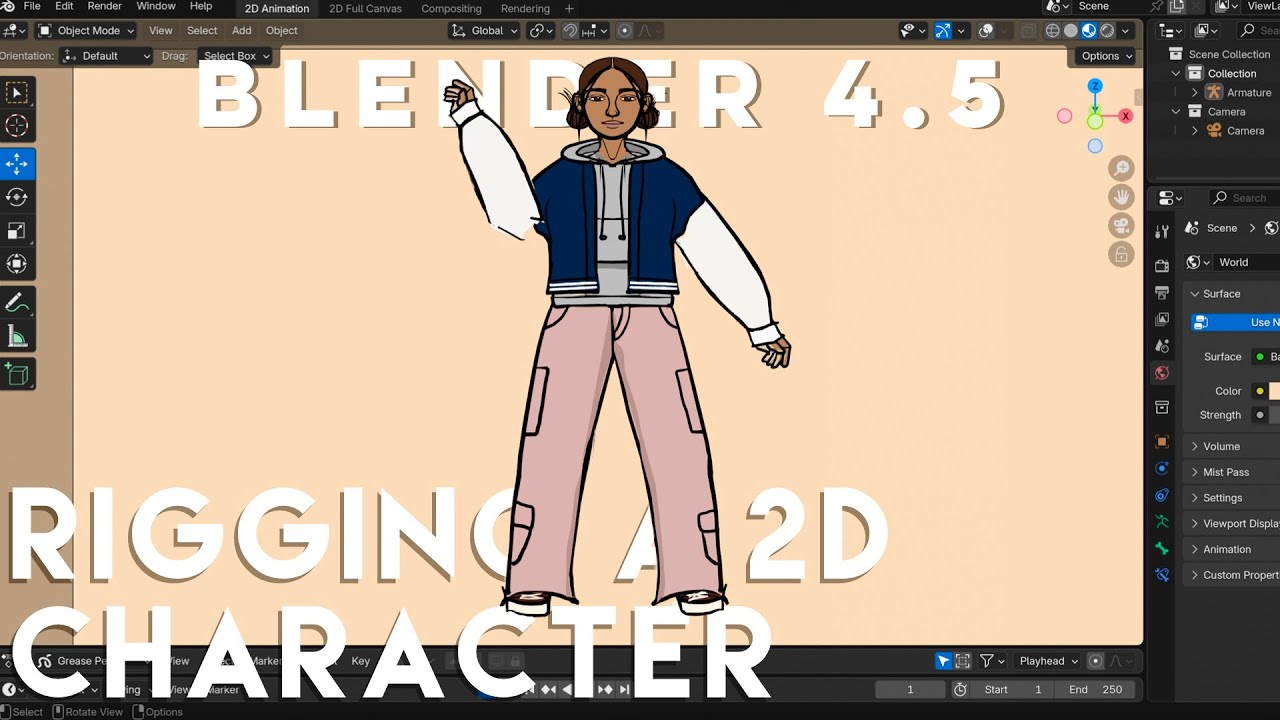Open the Render menu
This screenshot has height=720, width=1280.
(104, 7)
